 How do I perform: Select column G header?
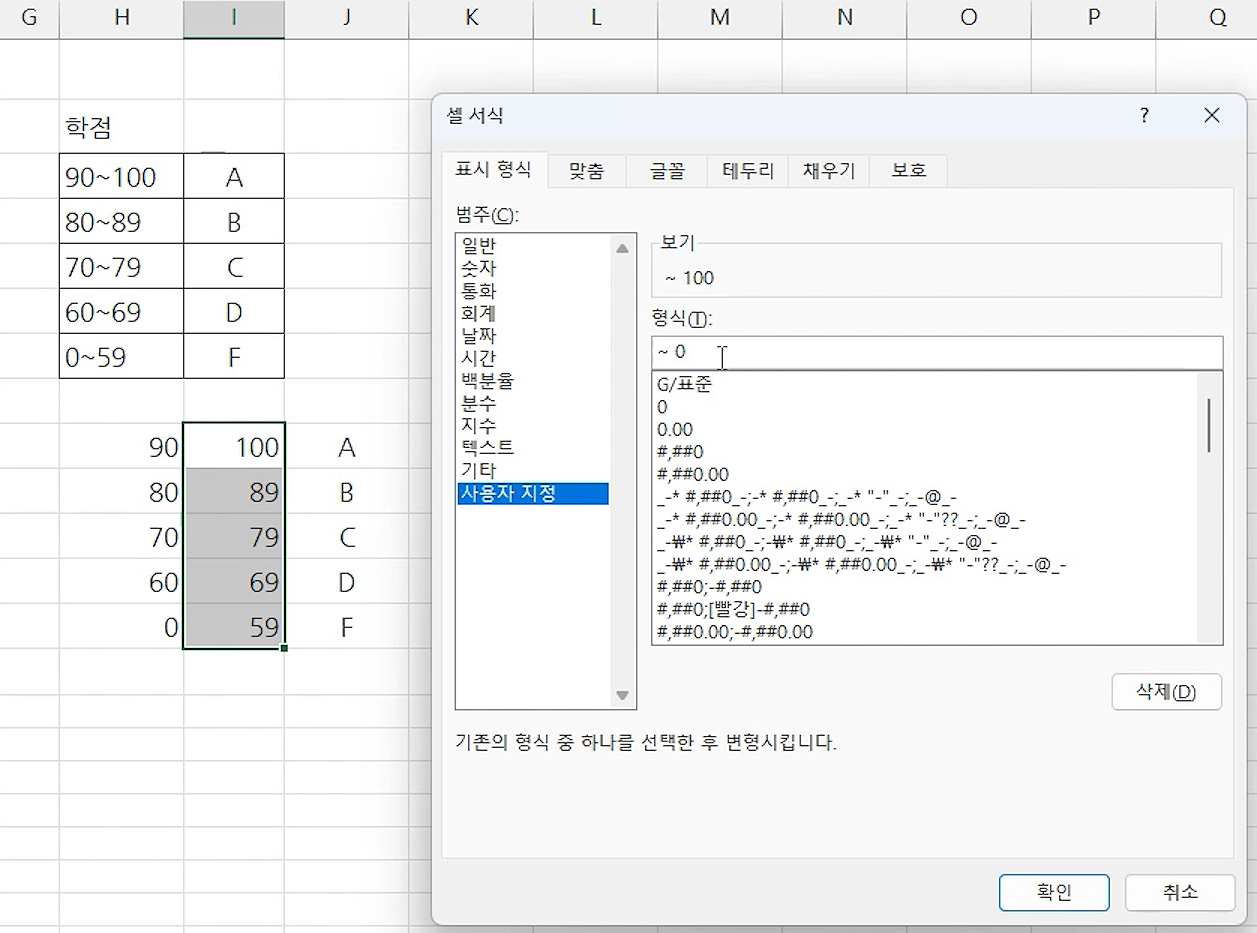[29, 17]
